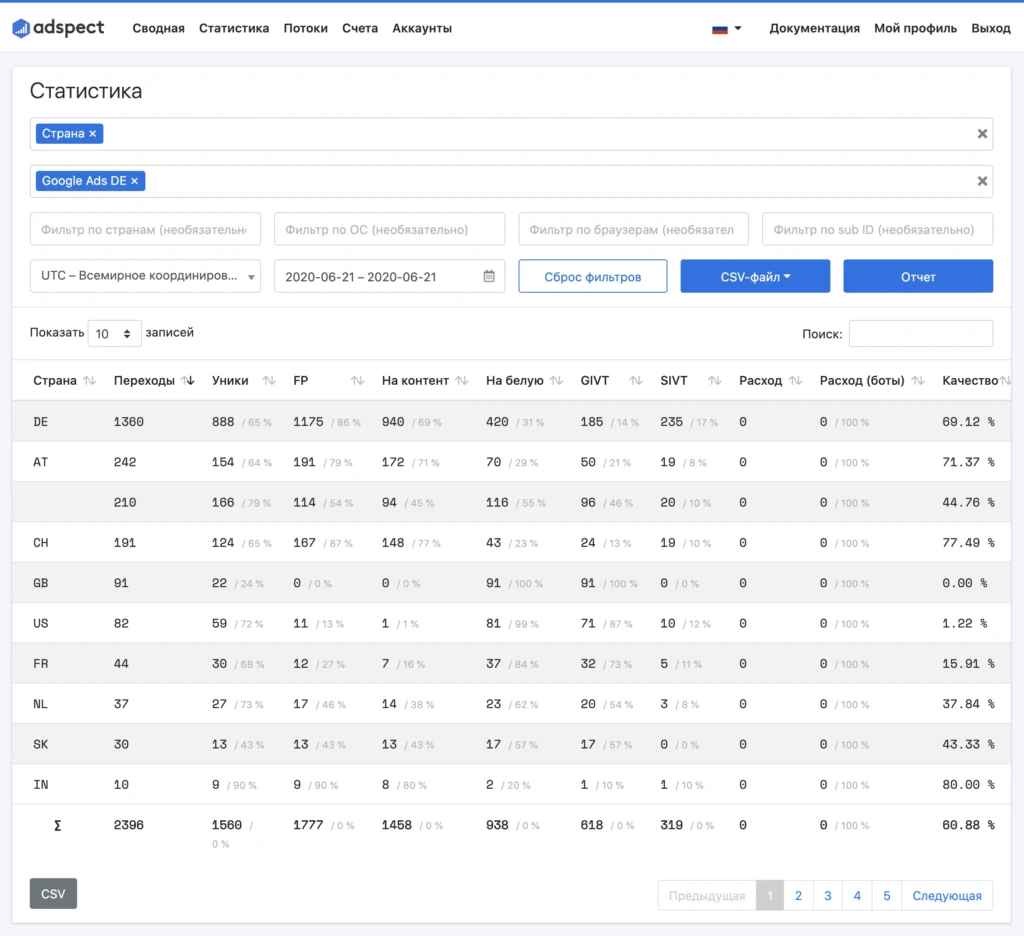The image size is (1024, 936).
Task: Click the 60.88 % total quality value
Action: [x=968, y=825]
